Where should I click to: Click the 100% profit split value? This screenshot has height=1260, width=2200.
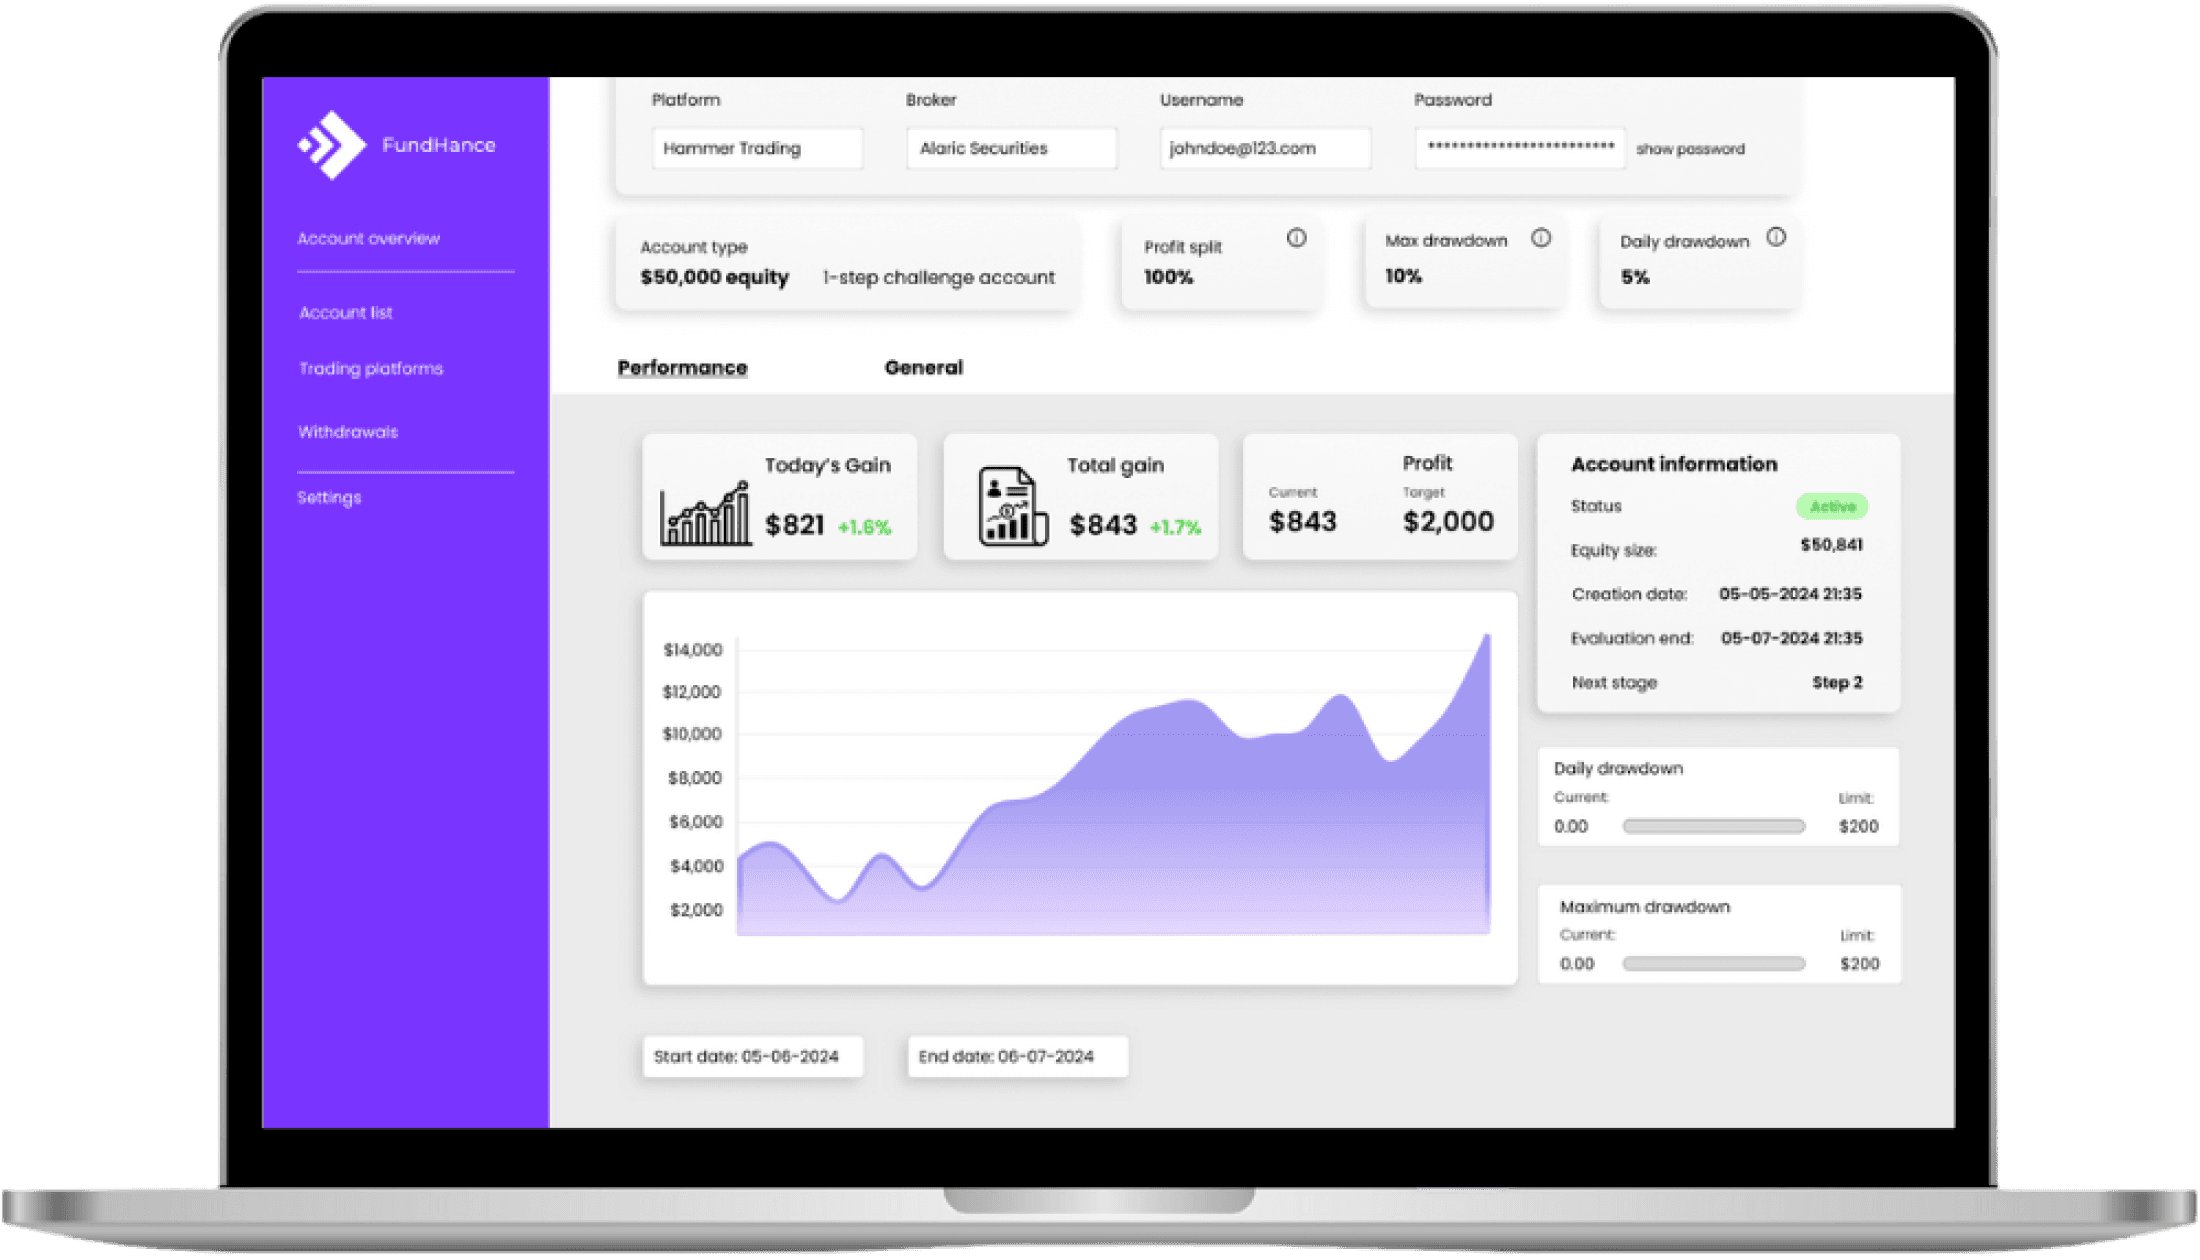pos(1169,278)
